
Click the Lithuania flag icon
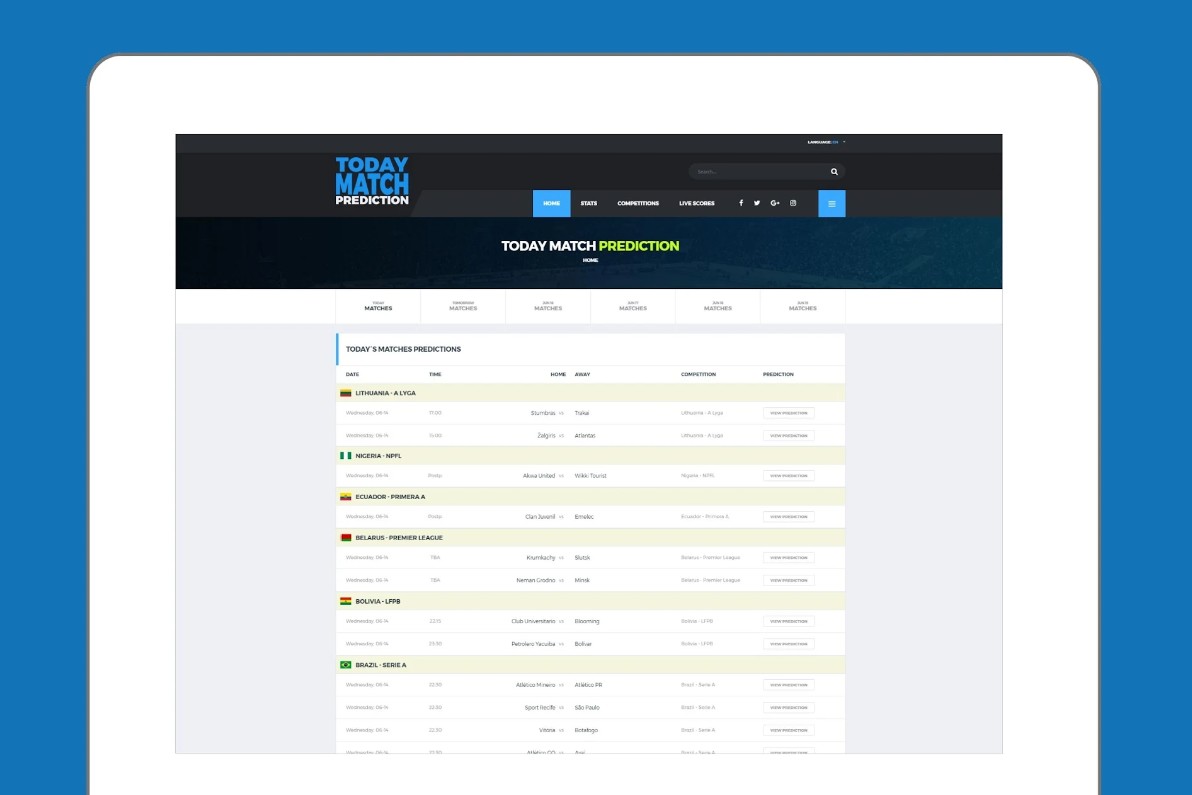[x=345, y=393]
